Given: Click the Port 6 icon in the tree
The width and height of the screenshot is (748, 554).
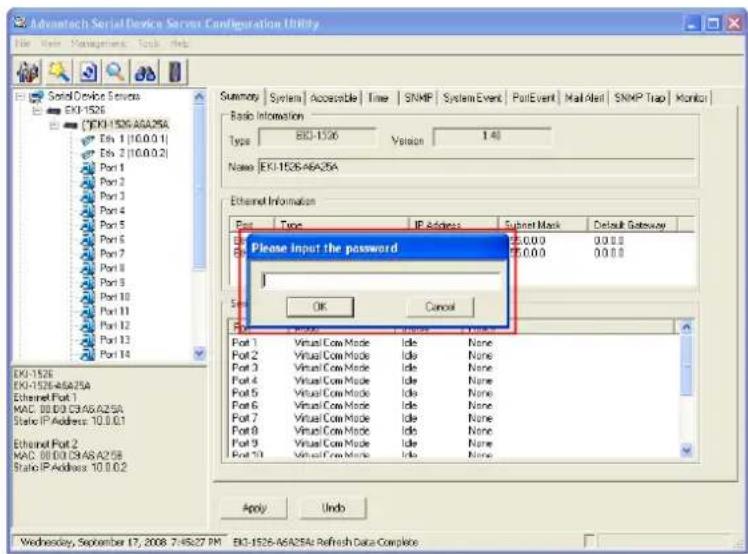Looking at the screenshot, I should click(x=88, y=240).
